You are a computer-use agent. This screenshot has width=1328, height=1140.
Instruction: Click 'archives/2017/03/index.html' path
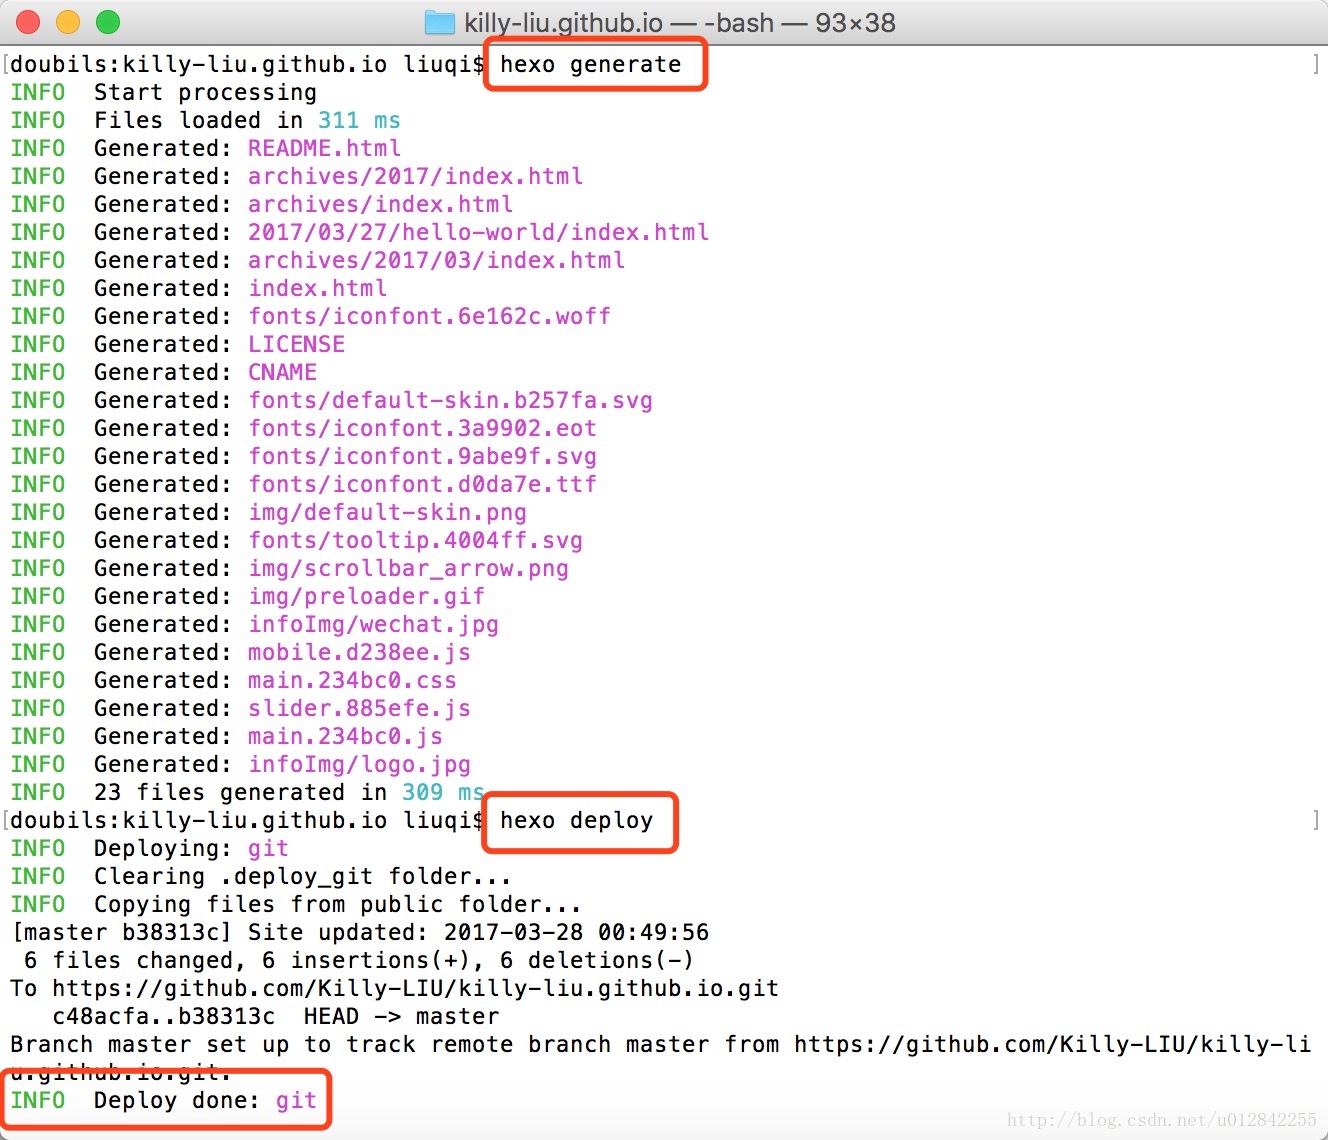tap(437, 261)
